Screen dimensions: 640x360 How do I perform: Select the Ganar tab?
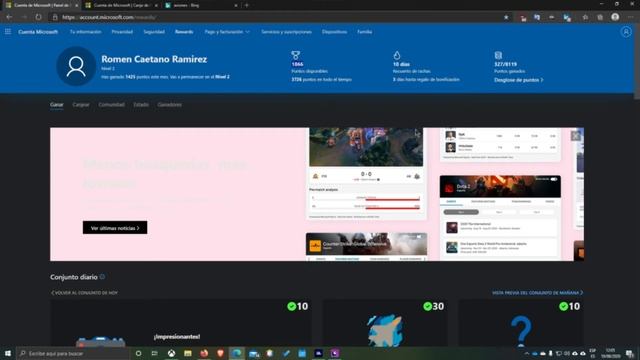(x=57, y=105)
